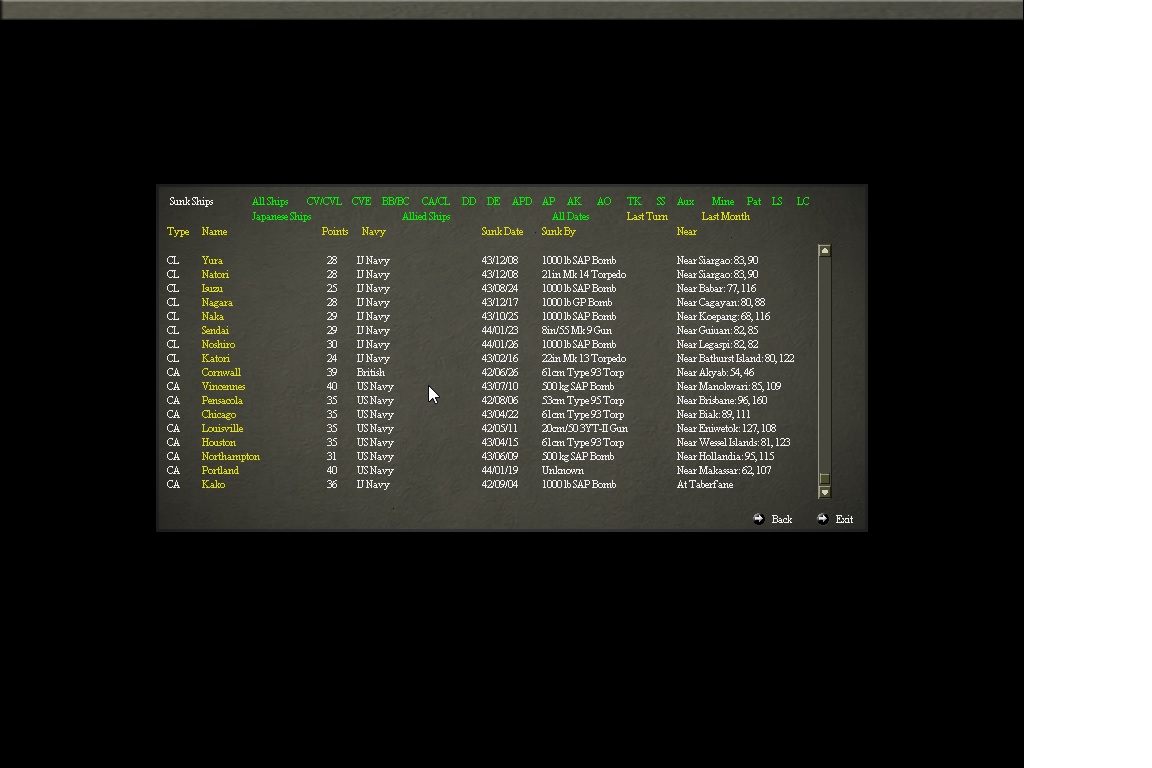Filter by SS submarines

(660, 201)
